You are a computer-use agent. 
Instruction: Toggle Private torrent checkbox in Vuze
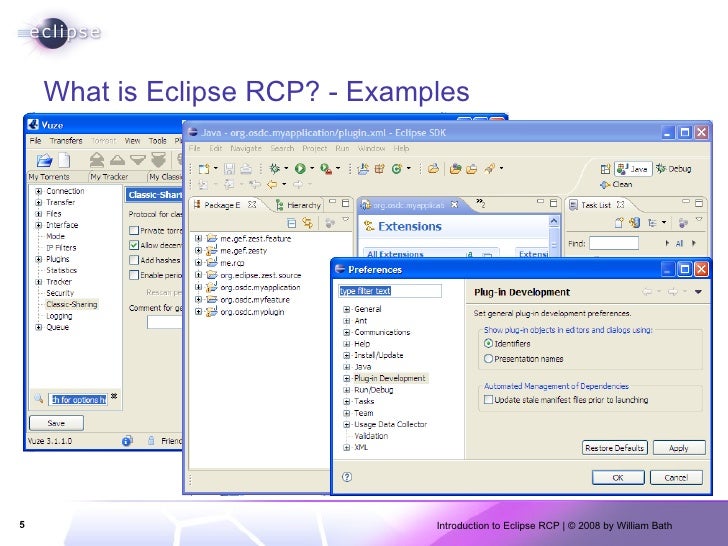coord(134,230)
